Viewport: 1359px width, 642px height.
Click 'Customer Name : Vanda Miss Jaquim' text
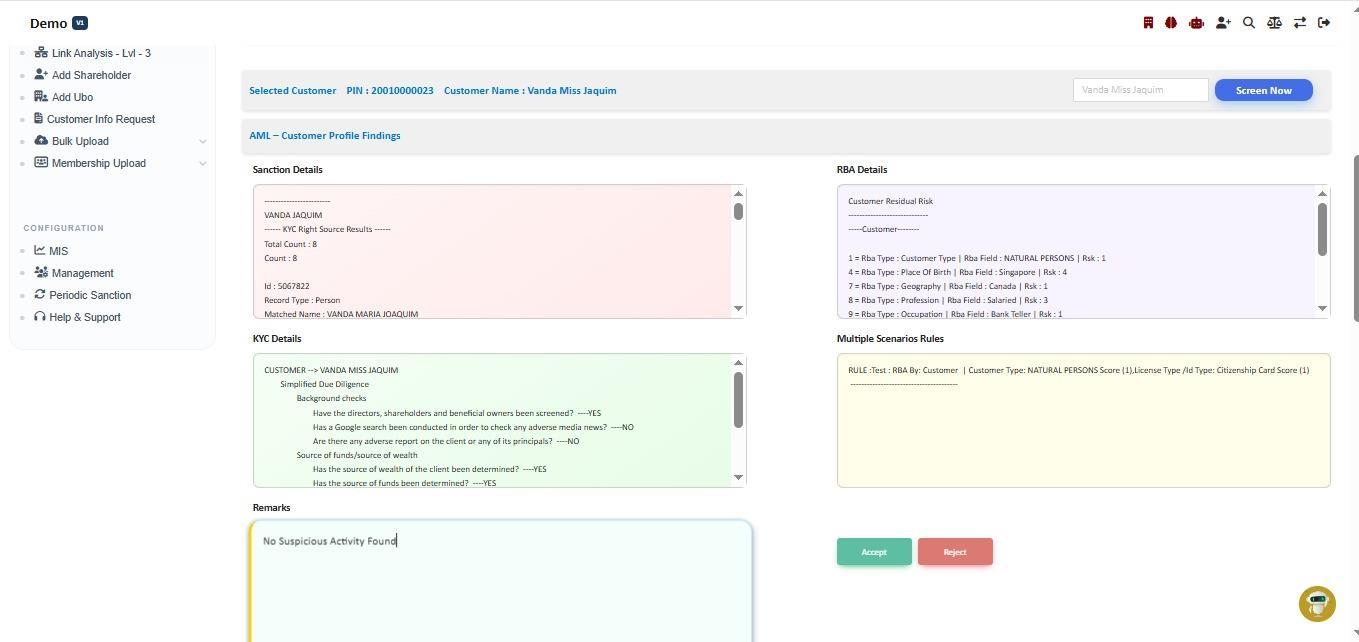click(x=530, y=91)
